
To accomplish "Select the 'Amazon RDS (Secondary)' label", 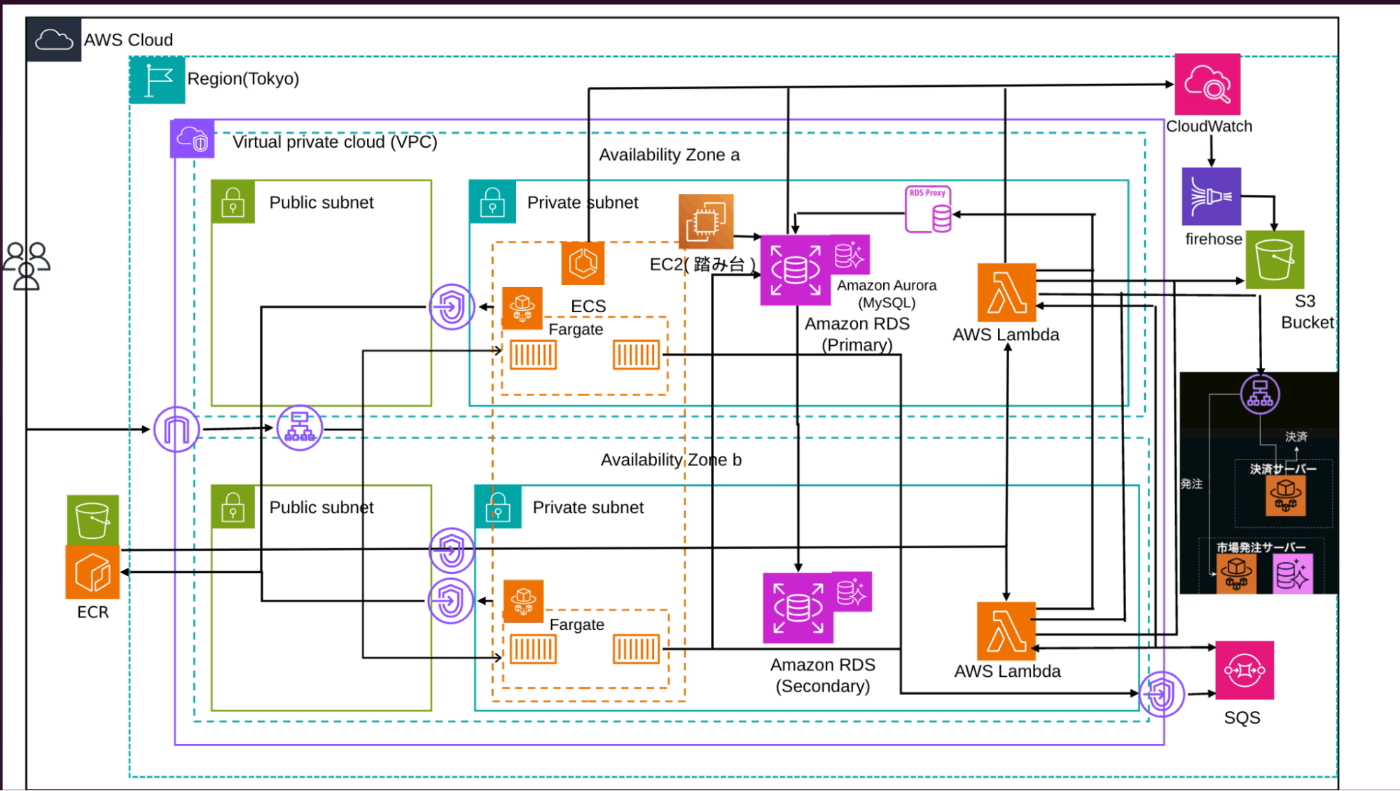I will 822,676.
